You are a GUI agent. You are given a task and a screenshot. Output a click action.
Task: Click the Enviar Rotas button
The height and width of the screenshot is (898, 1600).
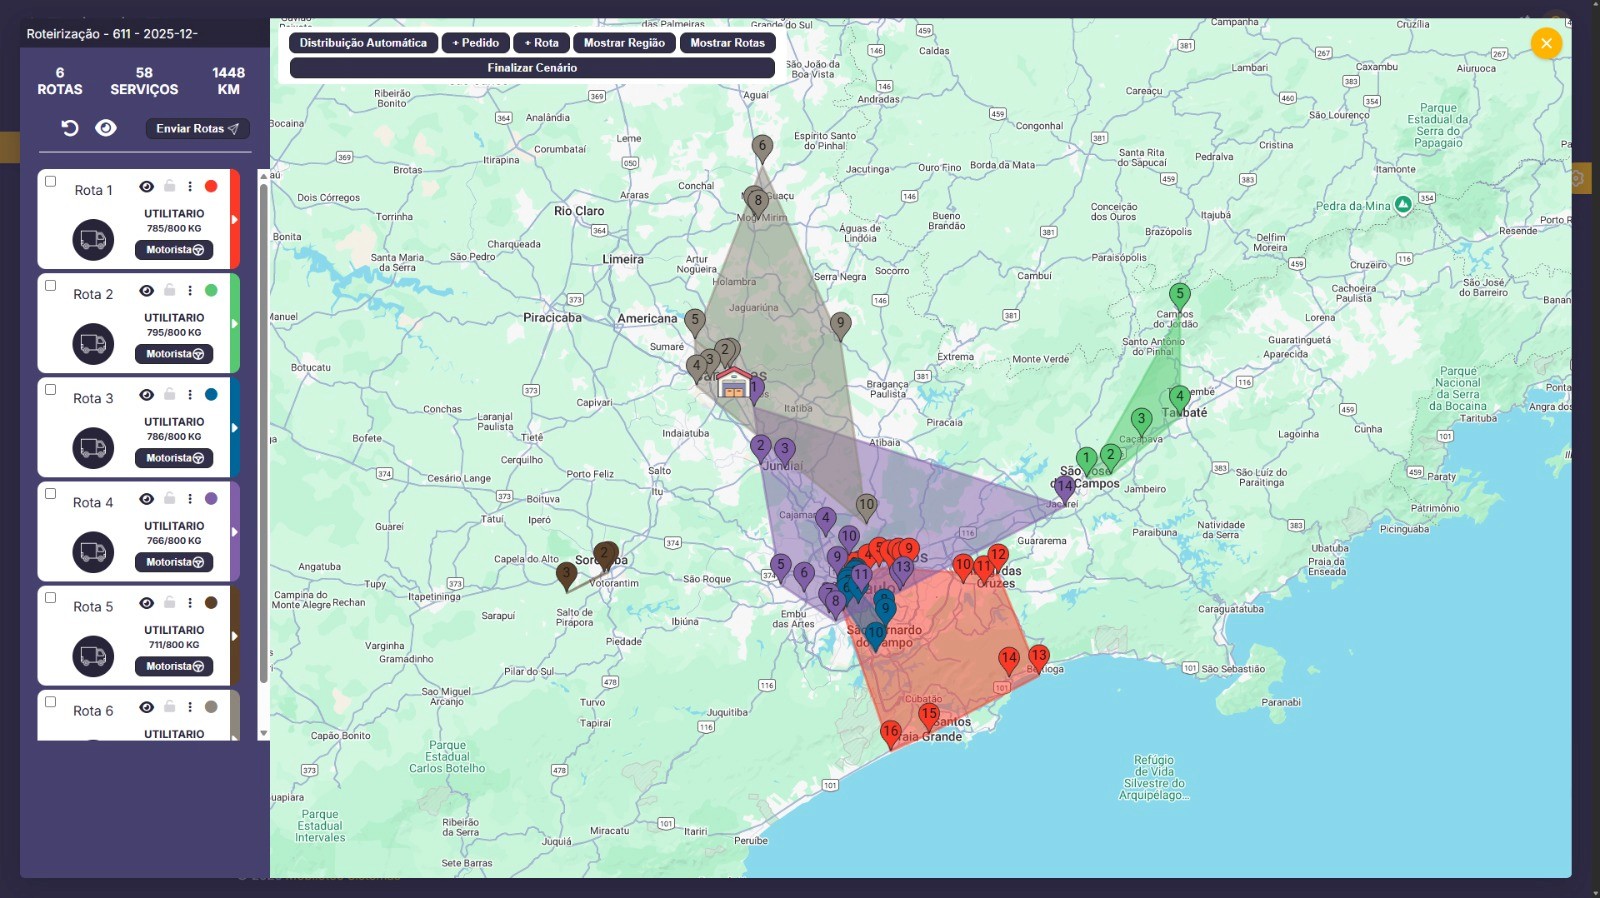[x=197, y=129]
